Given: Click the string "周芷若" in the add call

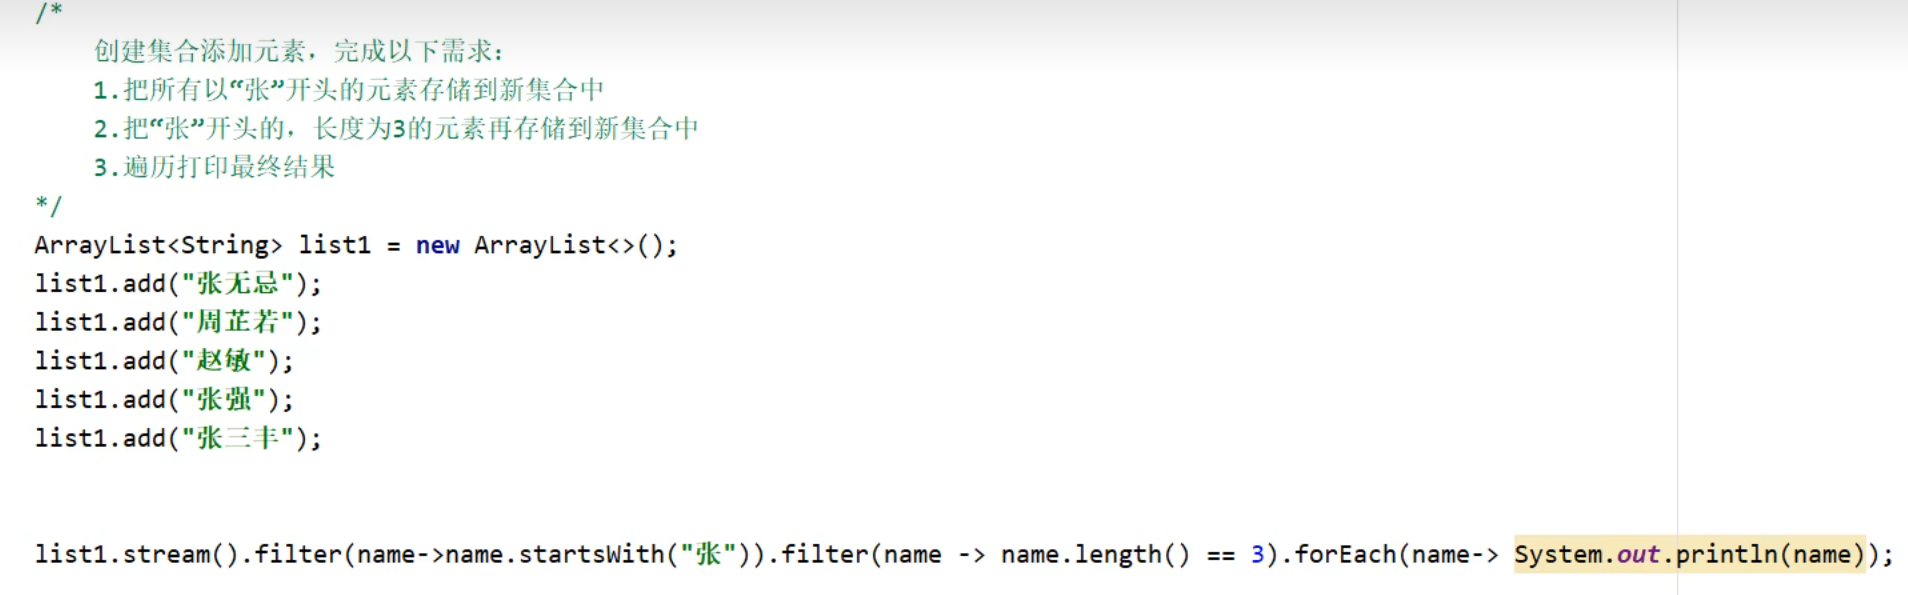Looking at the screenshot, I should 237,322.
